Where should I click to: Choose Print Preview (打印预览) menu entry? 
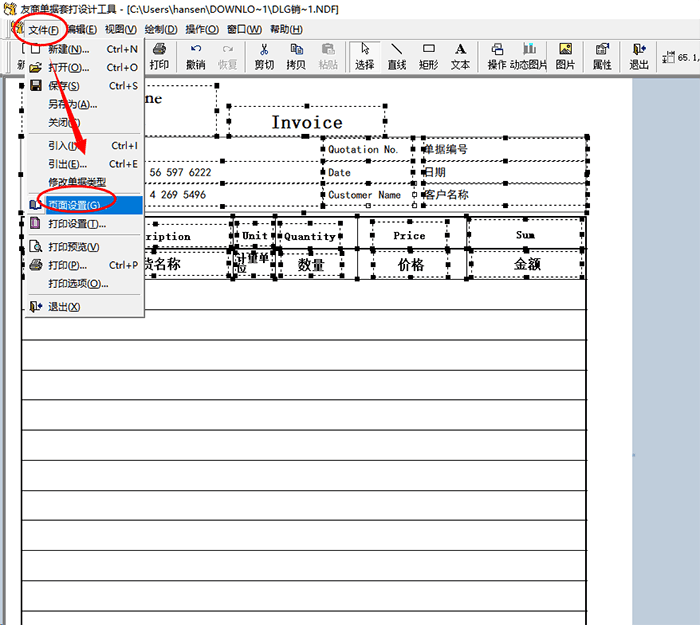pyautogui.click(x=84, y=247)
